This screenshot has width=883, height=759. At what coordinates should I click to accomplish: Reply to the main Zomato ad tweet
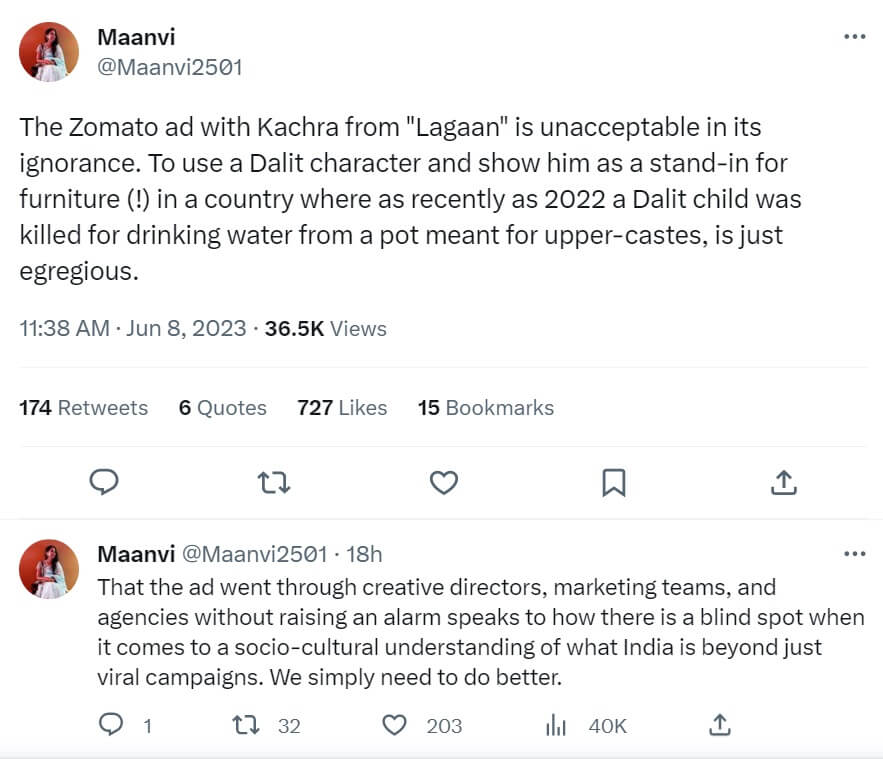coord(104,483)
